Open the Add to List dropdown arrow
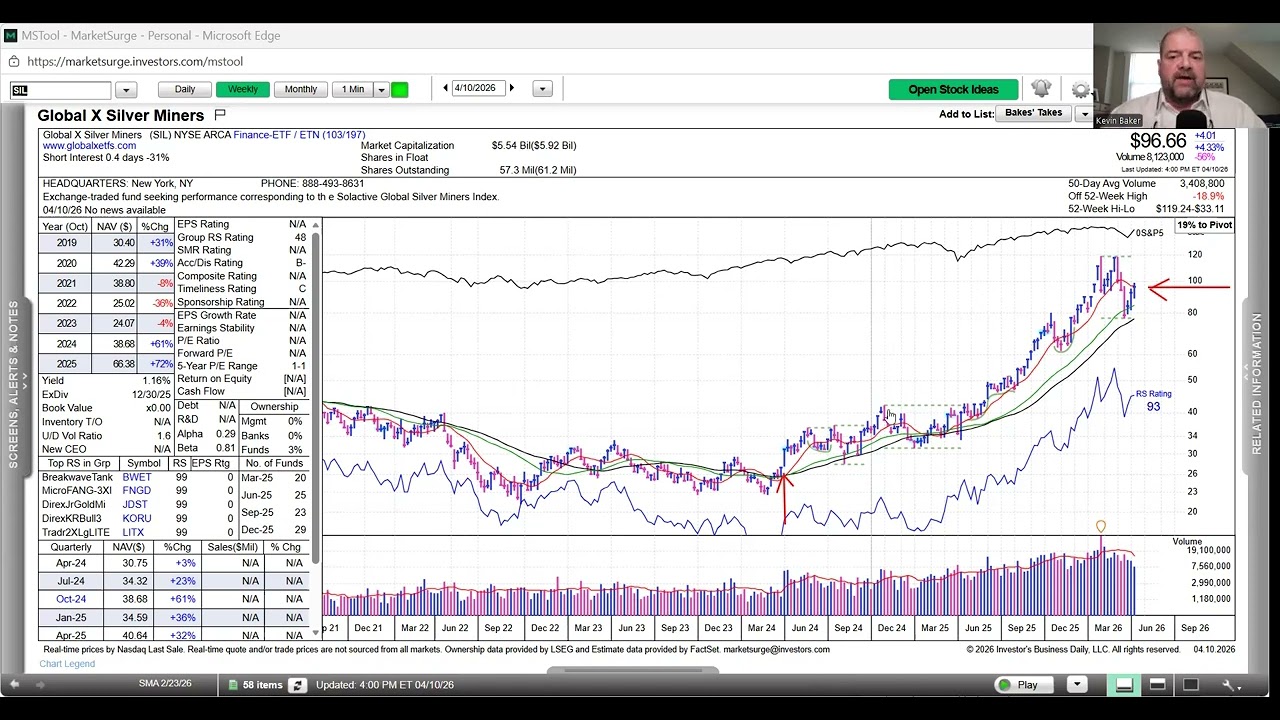 coord(1084,114)
